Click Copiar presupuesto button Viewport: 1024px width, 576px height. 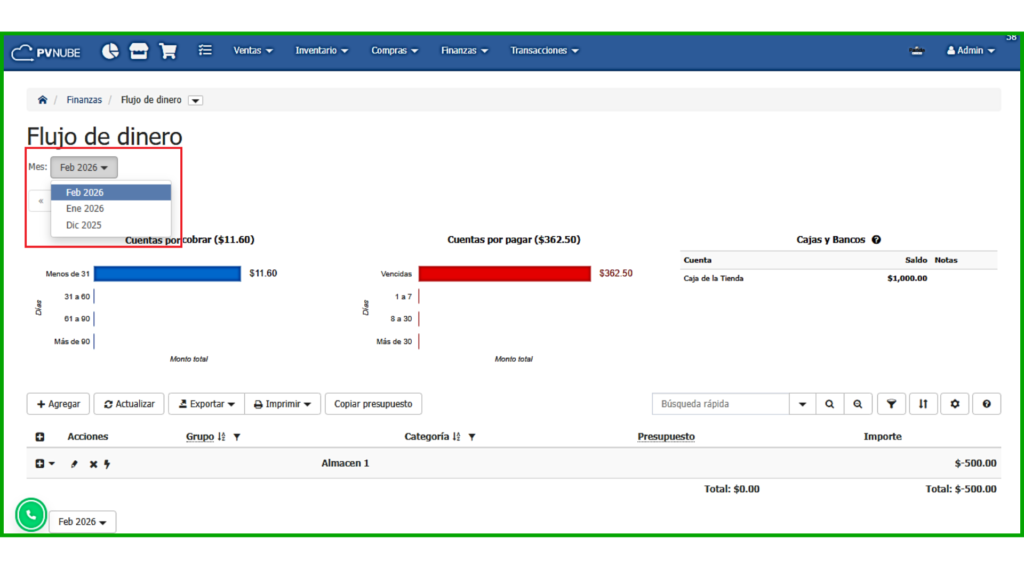373,404
